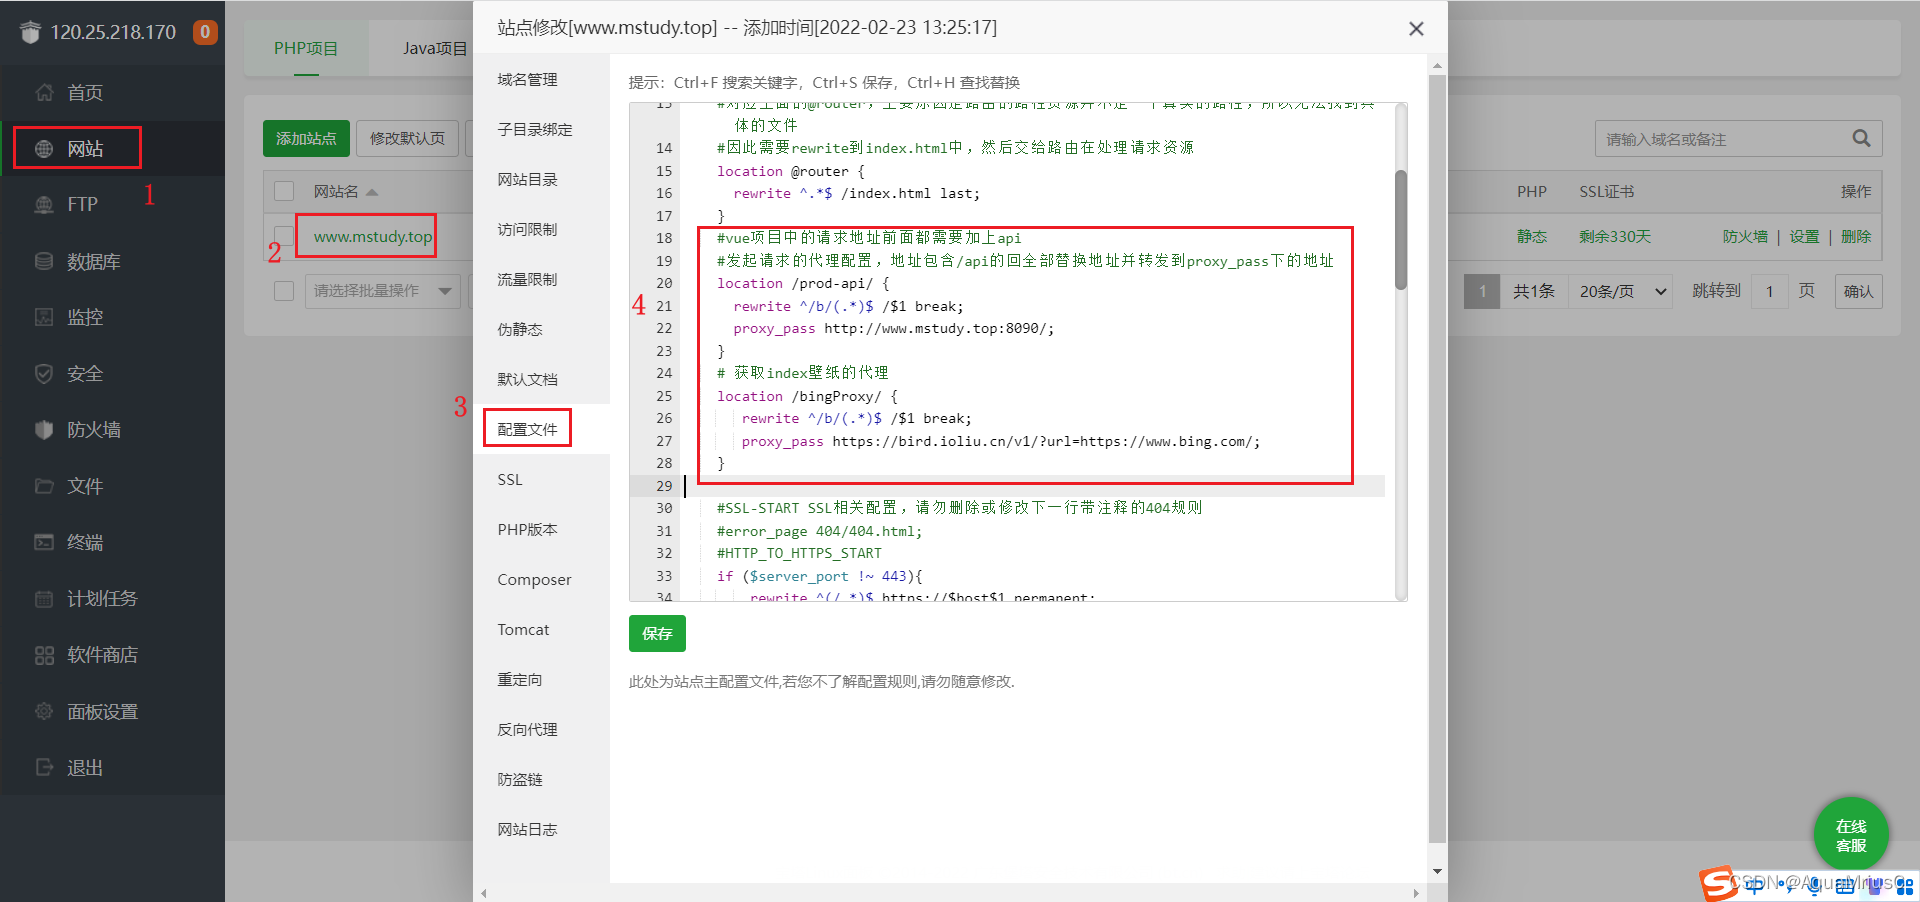Click the orange notification badge showing 0
The height and width of the screenshot is (902, 1920).
(205, 32)
